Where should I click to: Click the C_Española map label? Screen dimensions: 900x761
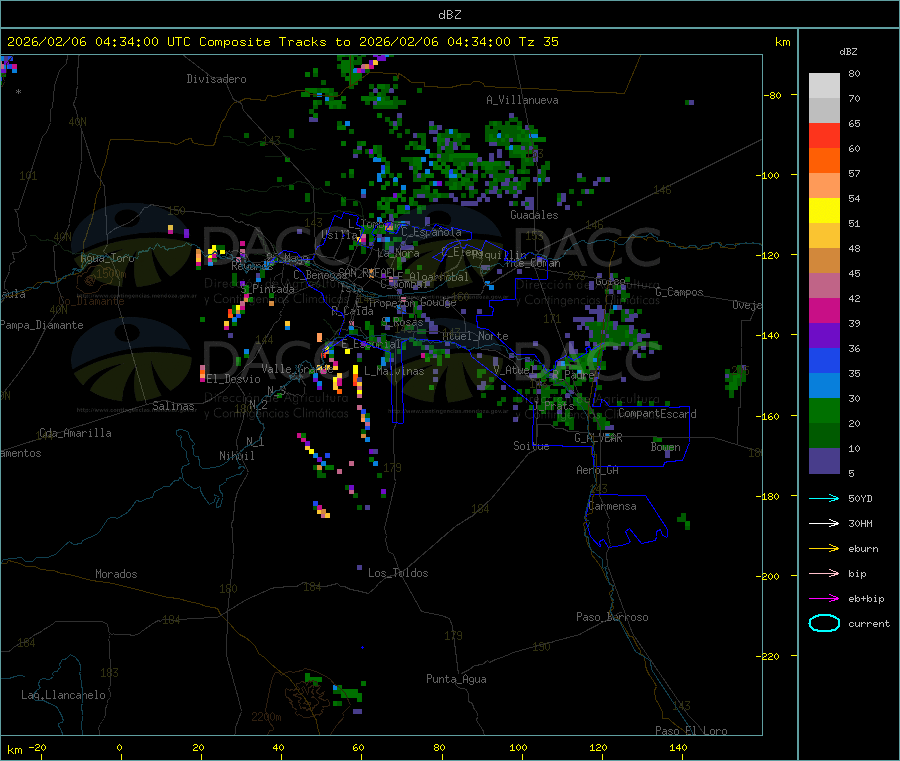click(431, 232)
